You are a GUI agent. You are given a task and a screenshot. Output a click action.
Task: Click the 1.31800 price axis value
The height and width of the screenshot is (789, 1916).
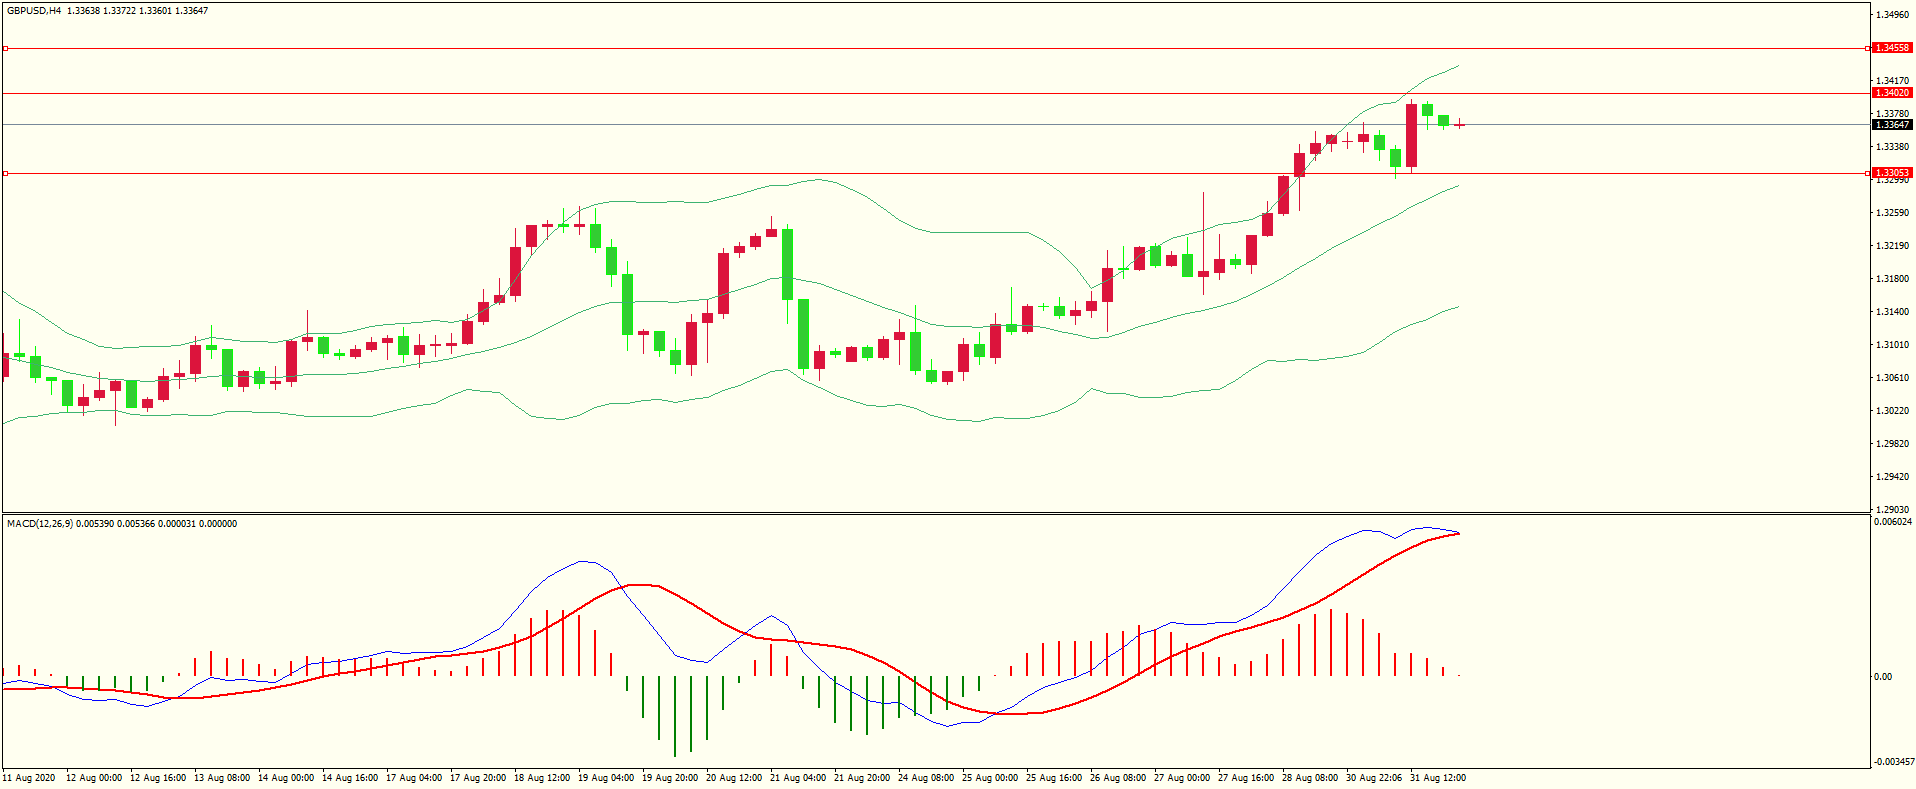(1893, 279)
